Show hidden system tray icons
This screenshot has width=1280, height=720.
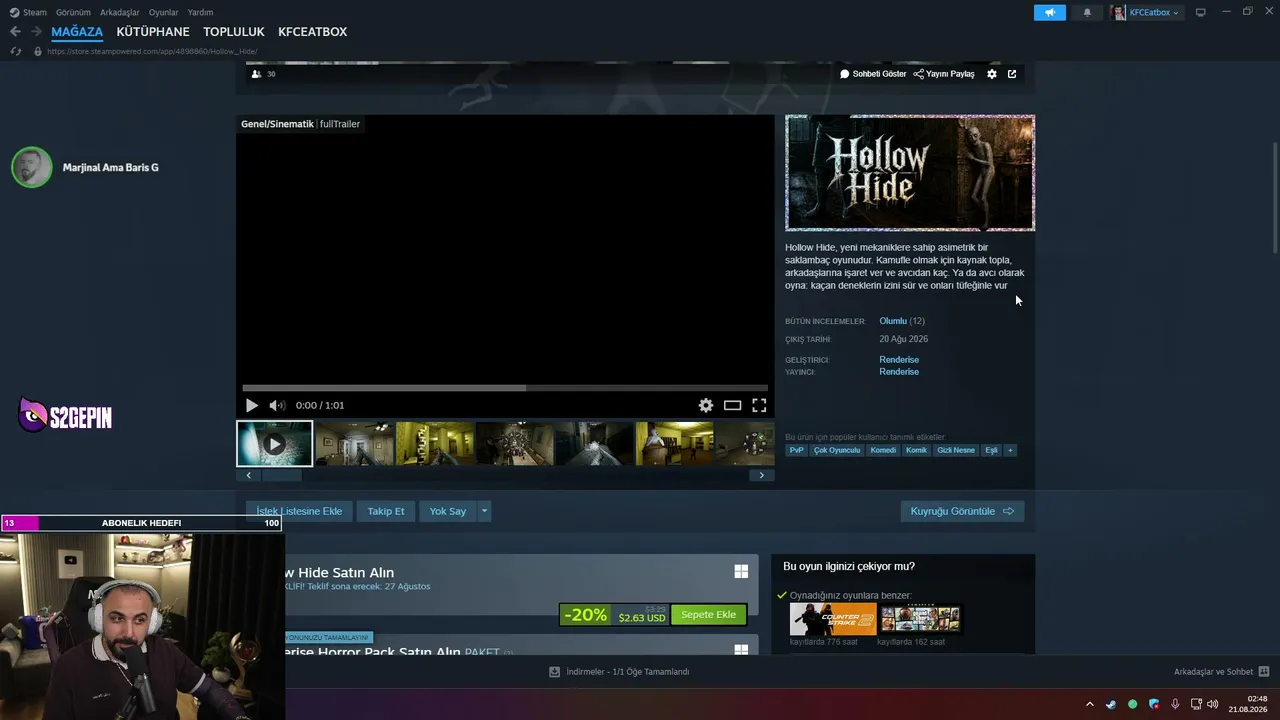tap(1090, 704)
